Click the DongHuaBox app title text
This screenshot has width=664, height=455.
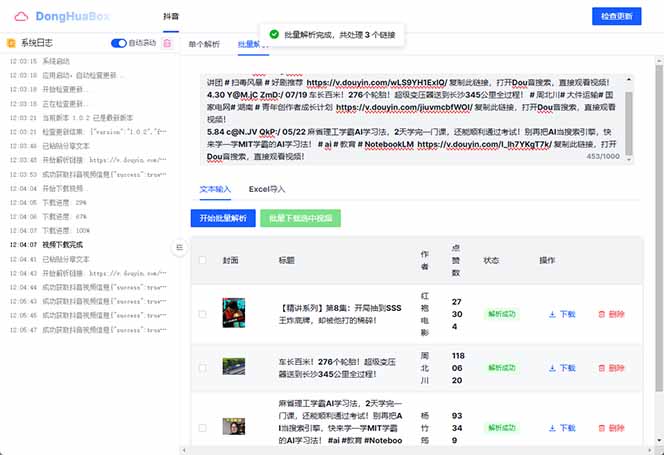[72, 17]
